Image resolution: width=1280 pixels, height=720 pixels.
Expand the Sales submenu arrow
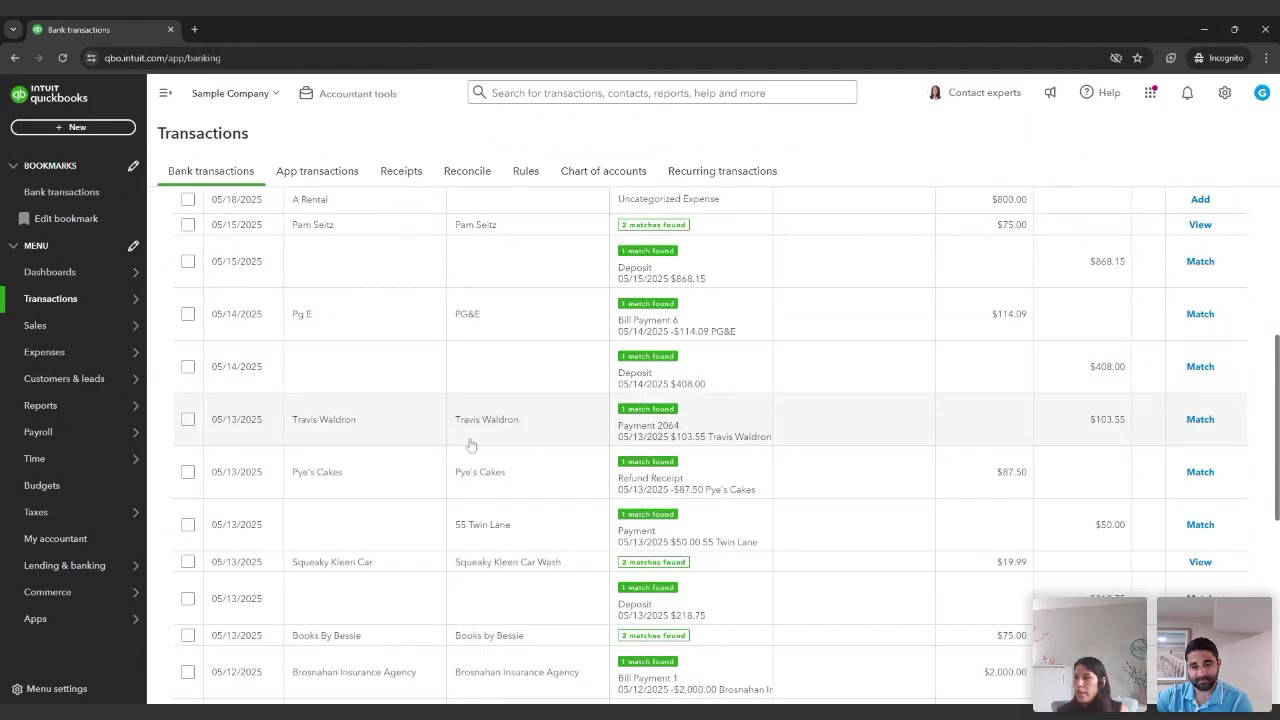point(136,326)
